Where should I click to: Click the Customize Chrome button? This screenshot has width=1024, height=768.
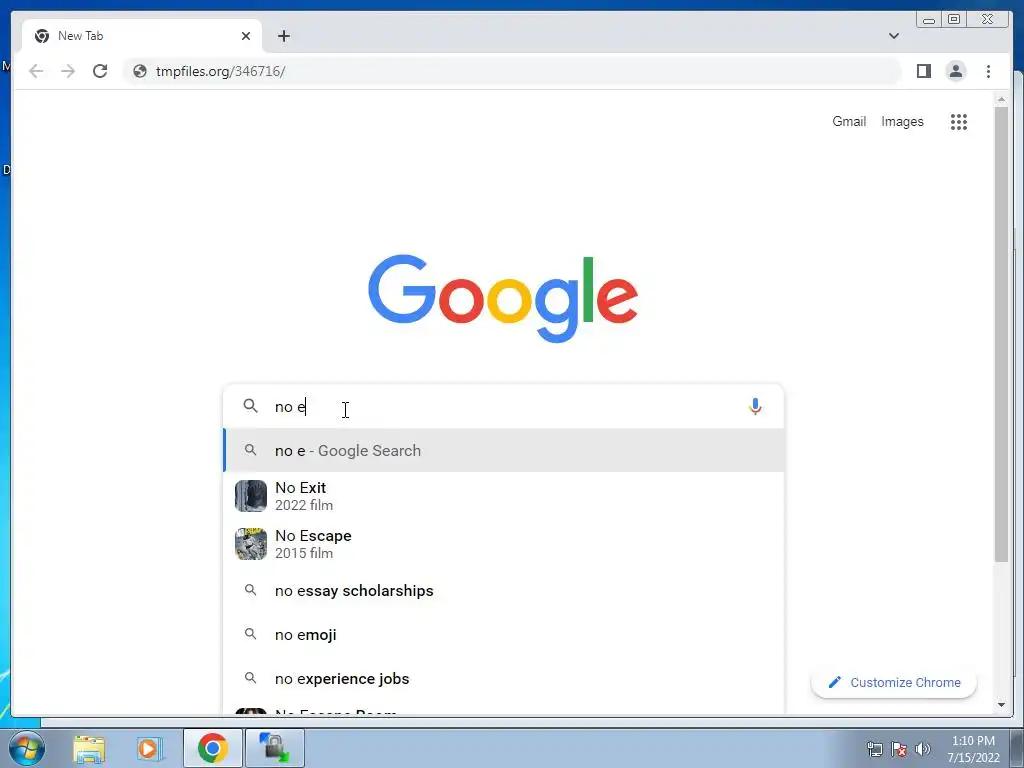tap(893, 682)
